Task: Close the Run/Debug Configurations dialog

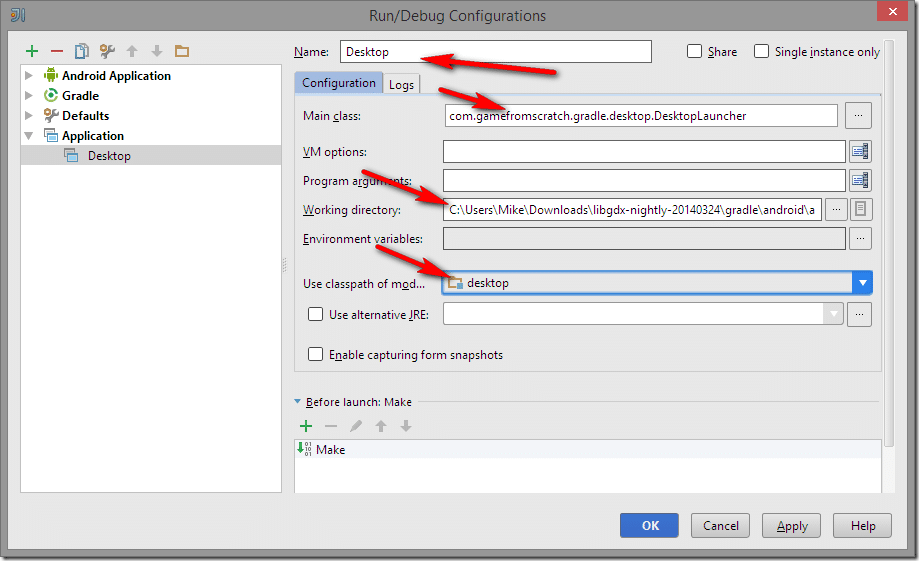Action: click(893, 11)
